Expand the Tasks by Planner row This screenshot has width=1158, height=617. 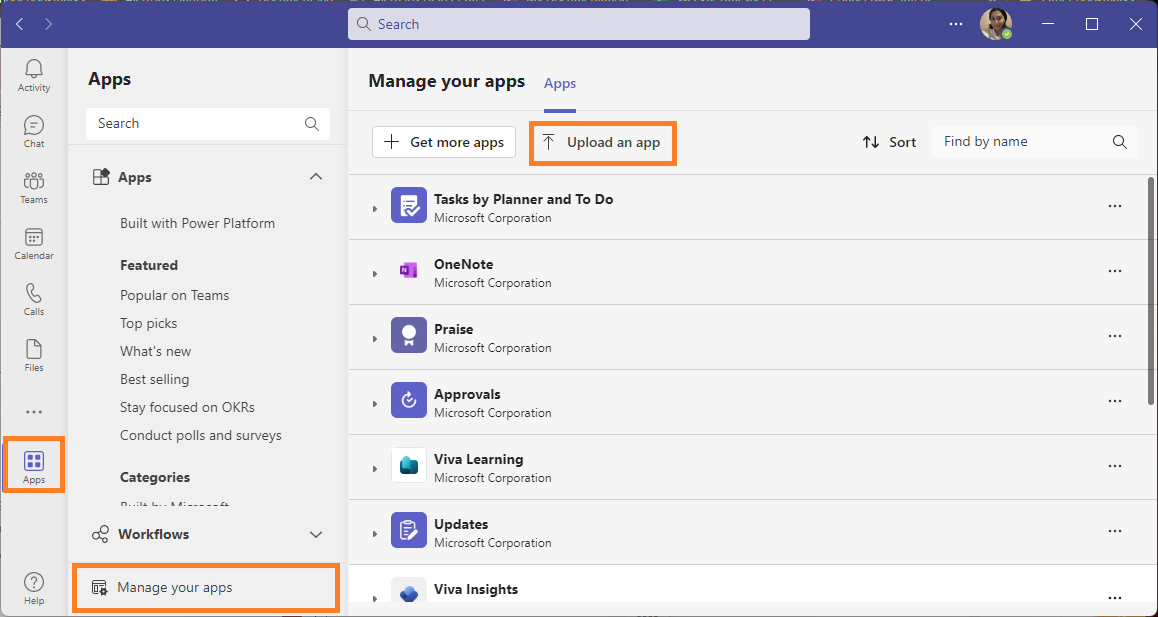pyautogui.click(x=375, y=209)
